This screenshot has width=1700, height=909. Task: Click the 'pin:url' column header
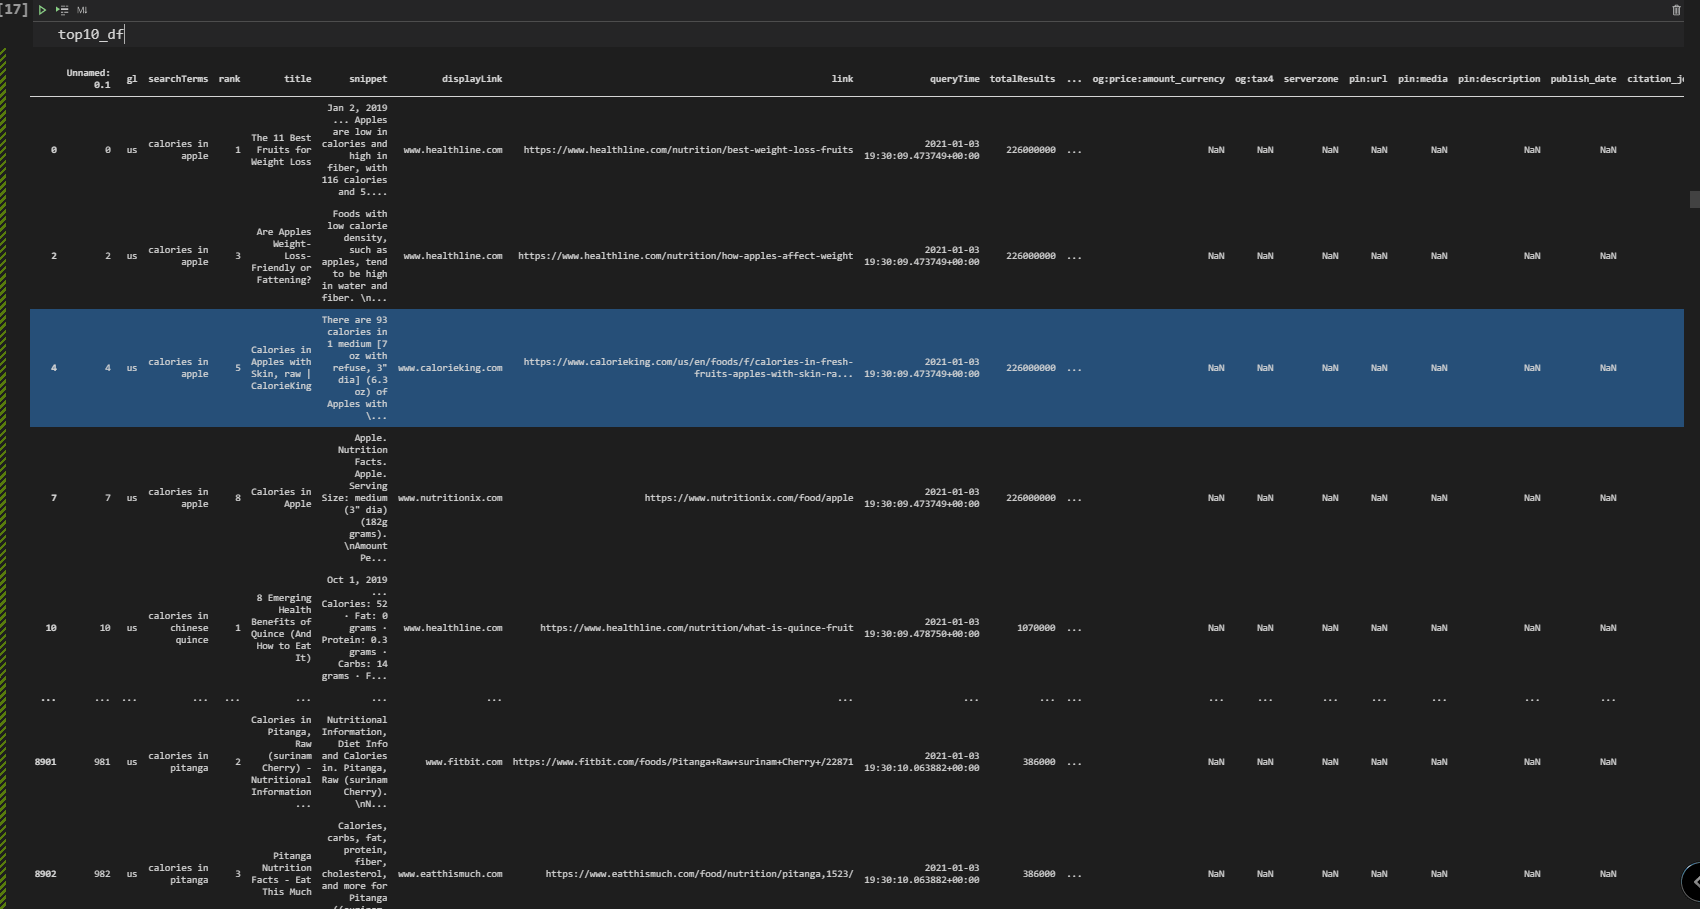(1367, 79)
